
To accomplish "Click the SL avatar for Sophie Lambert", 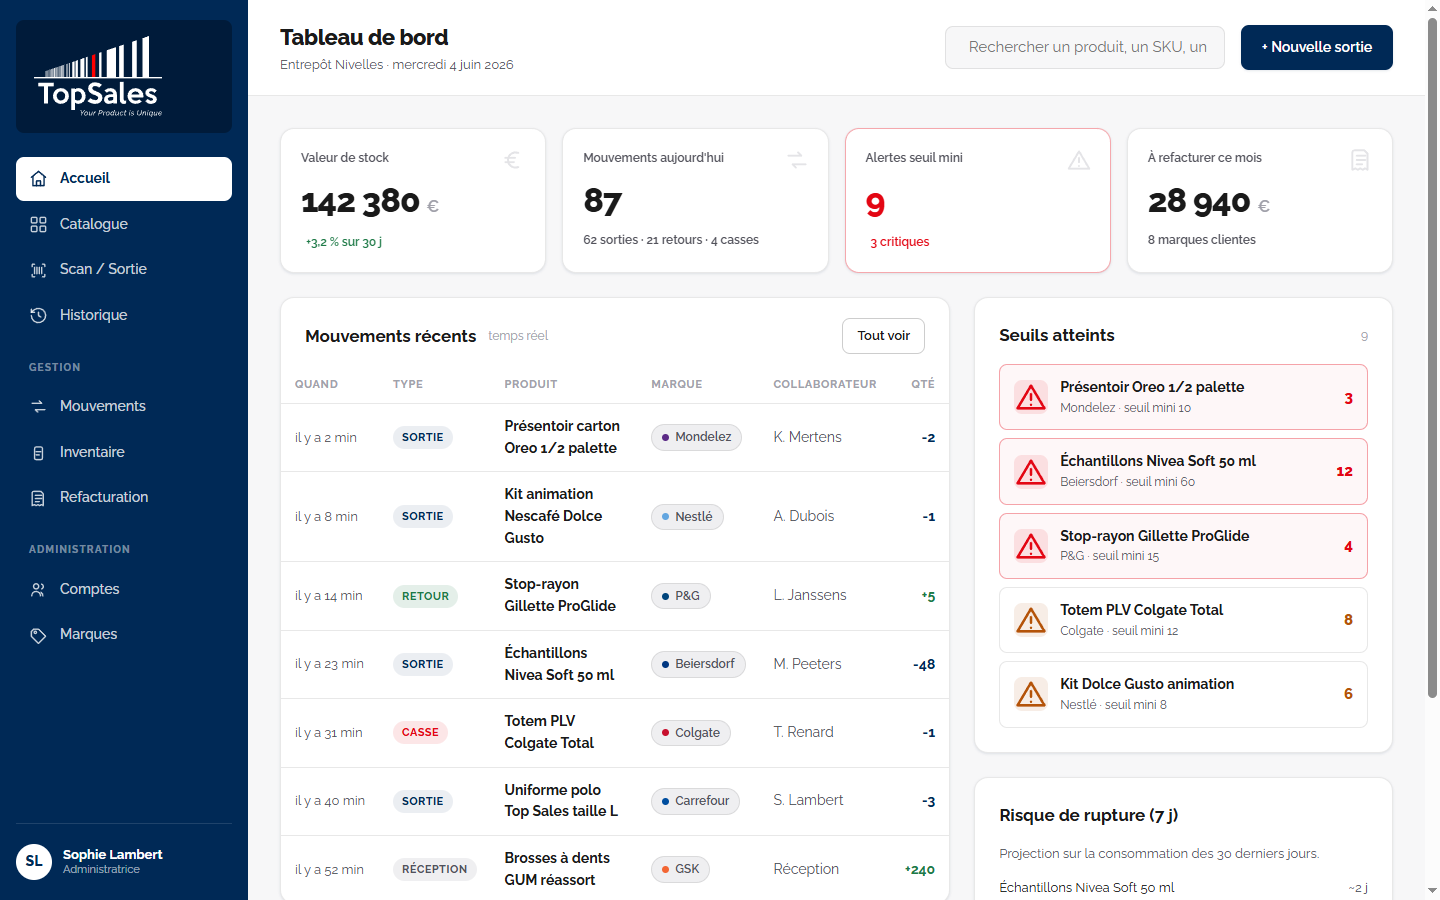I will point(34,861).
